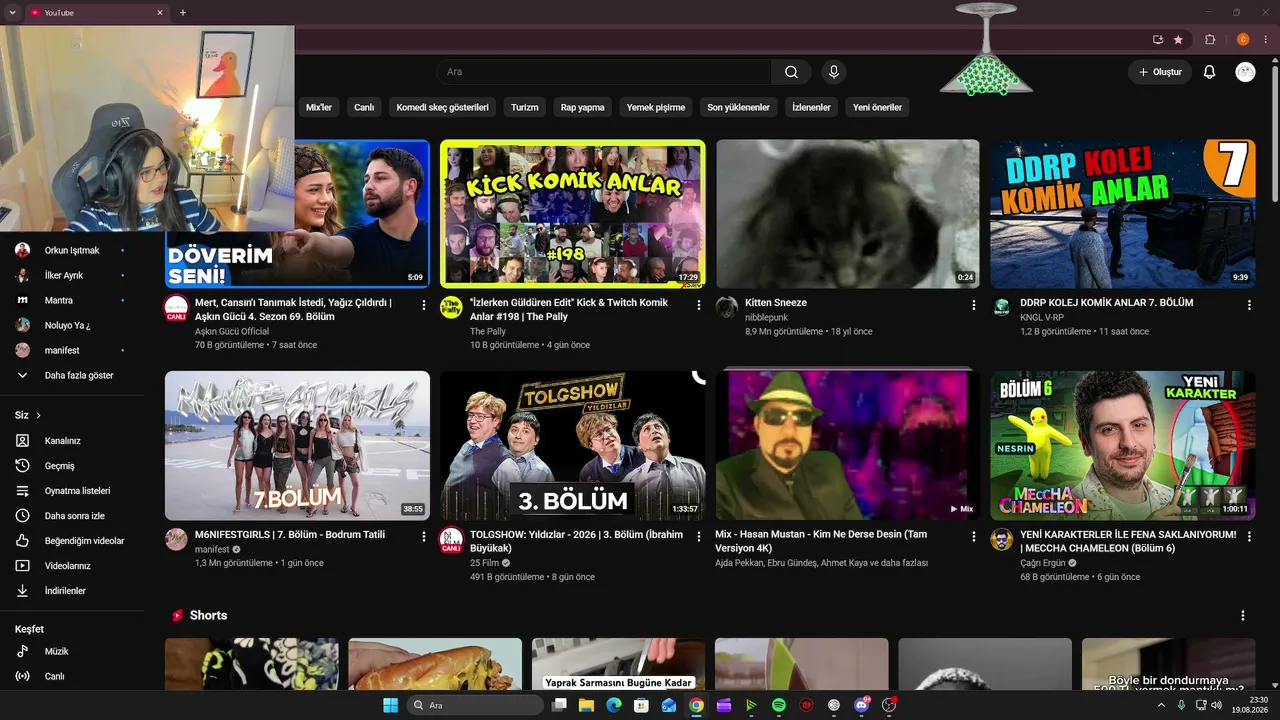Open Spotify from the taskbar

(x=779, y=705)
